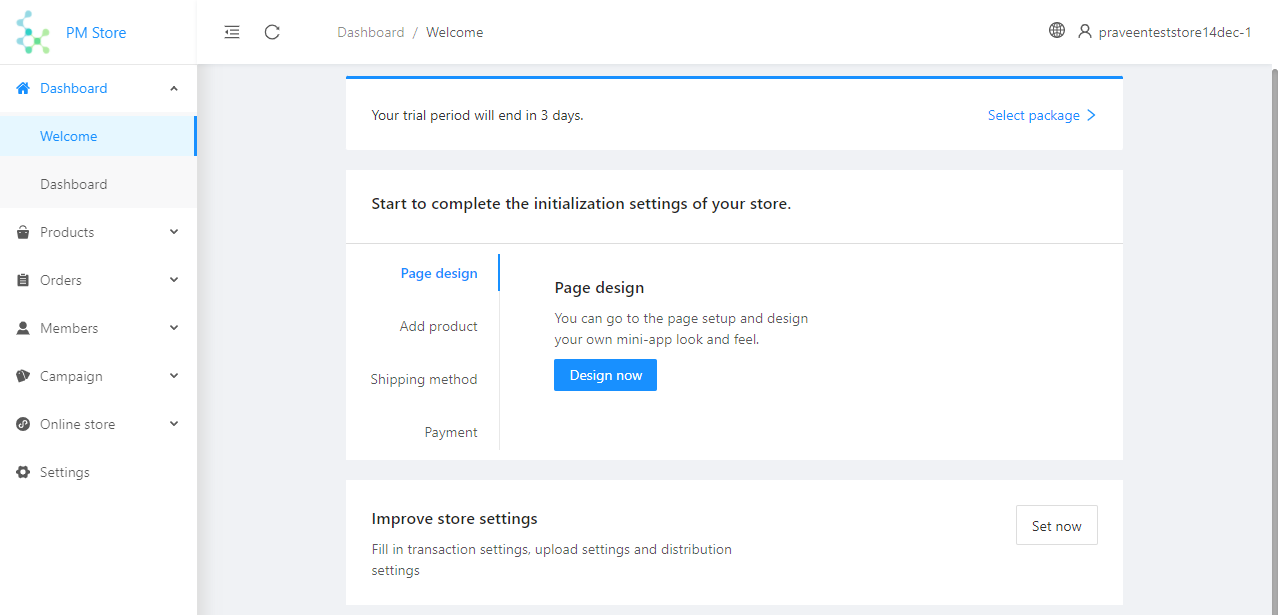Click the Campaign tag icon
This screenshot has height=615, width=1278.
click(x=23, y=376)
